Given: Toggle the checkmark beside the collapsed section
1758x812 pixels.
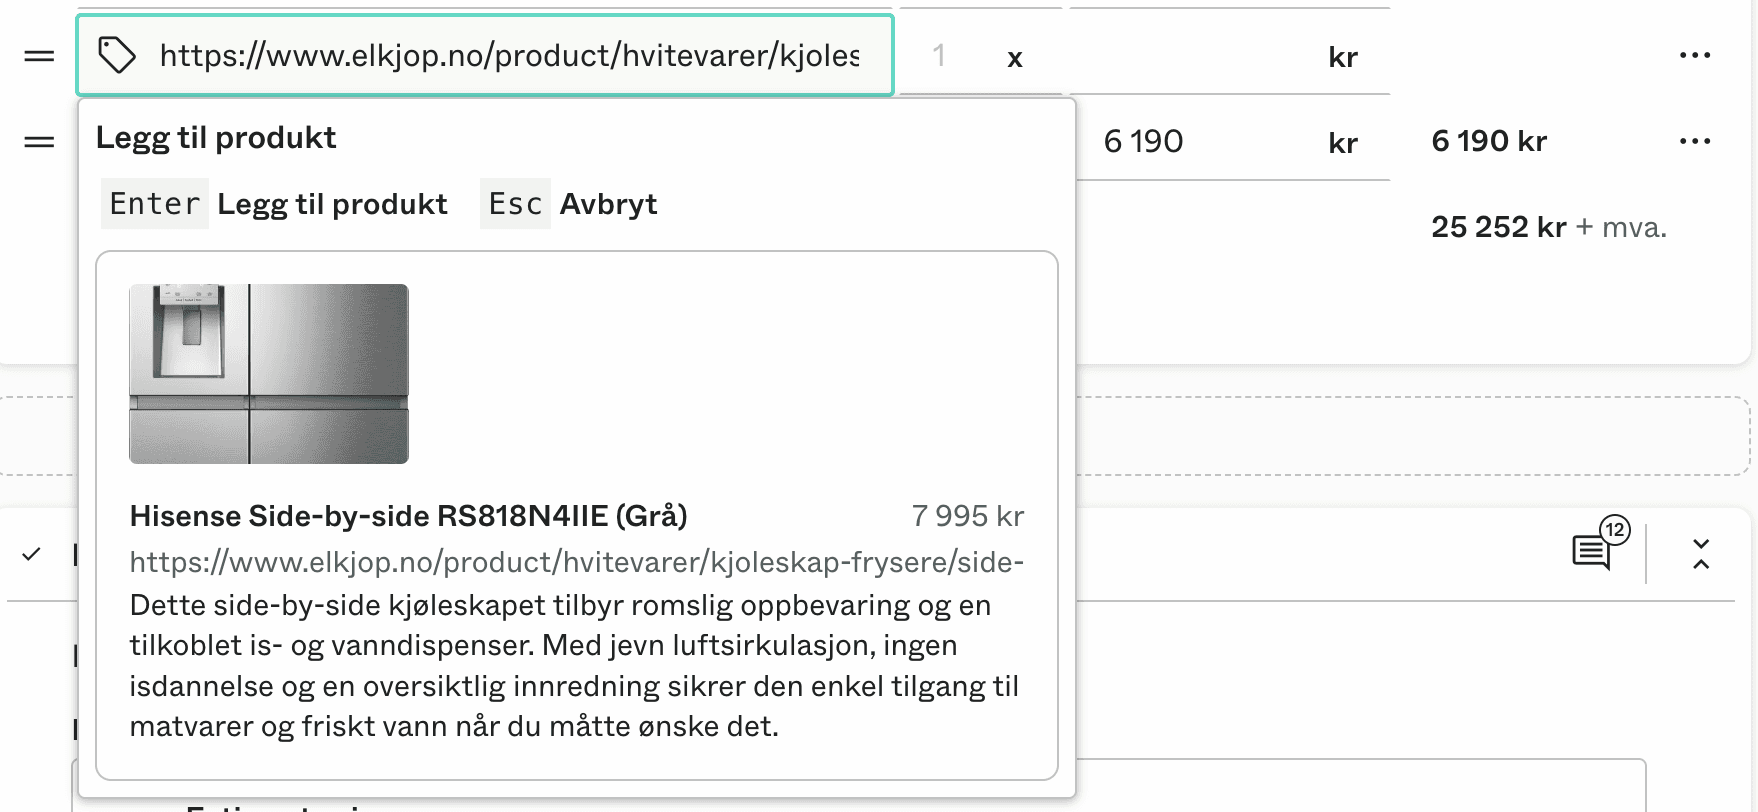Looking at the screenshot, I should 30,554.
